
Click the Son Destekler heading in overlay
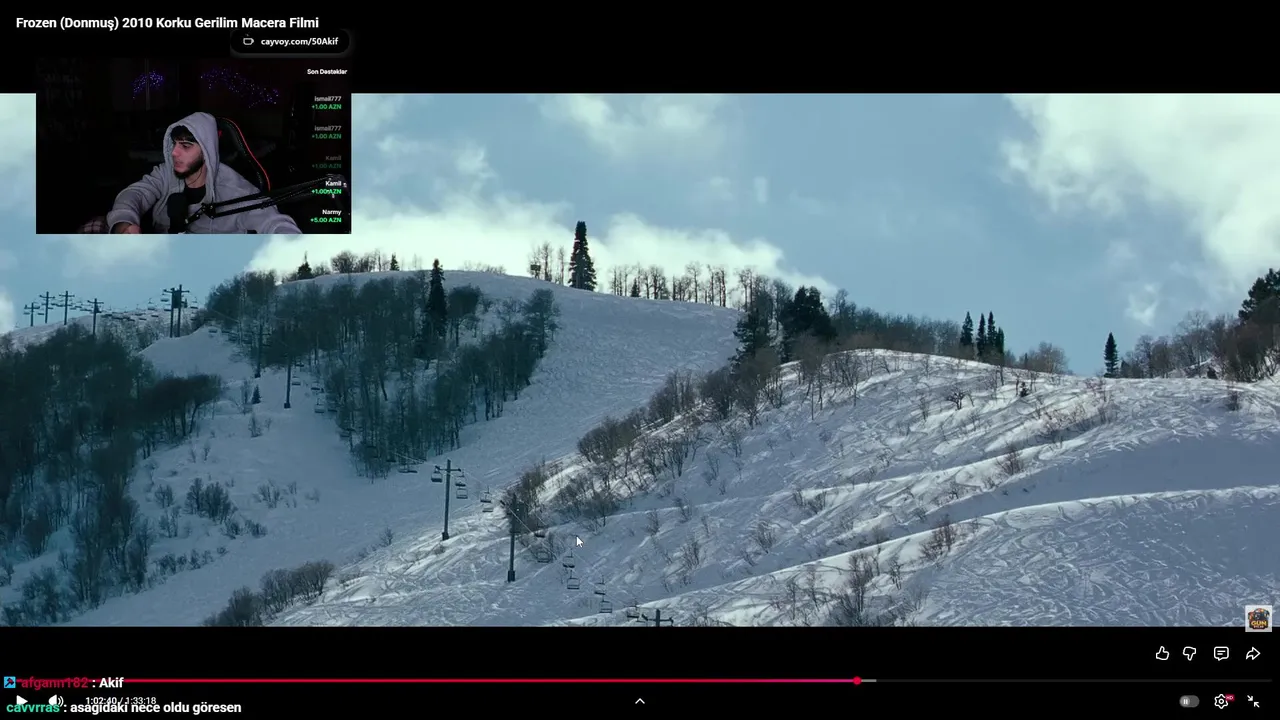tap(326, 72)
